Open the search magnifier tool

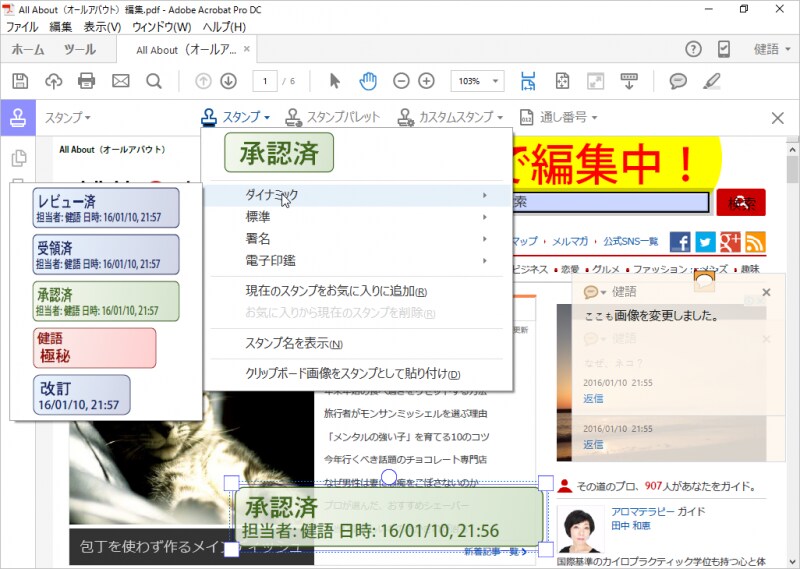154,81
